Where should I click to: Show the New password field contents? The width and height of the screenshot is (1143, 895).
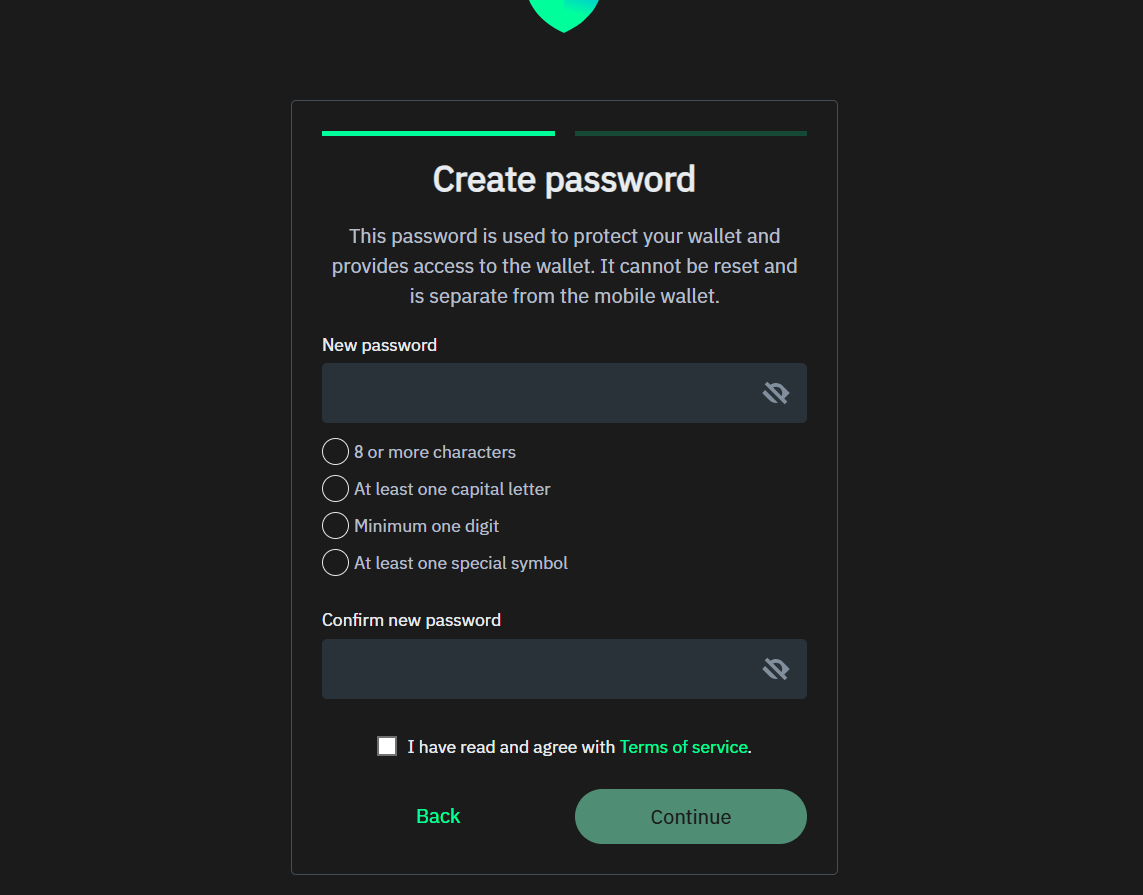click(x=775, y=393)
